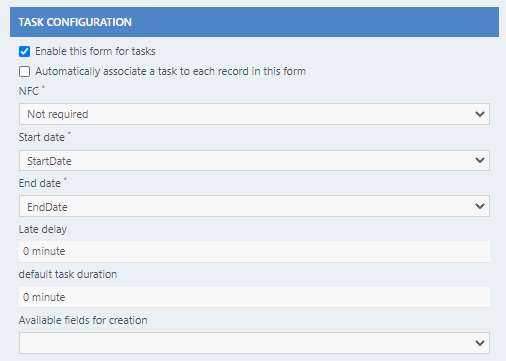Open the End date 'EndDate' dropdown
506x361 pixels.
click(254, 206)
